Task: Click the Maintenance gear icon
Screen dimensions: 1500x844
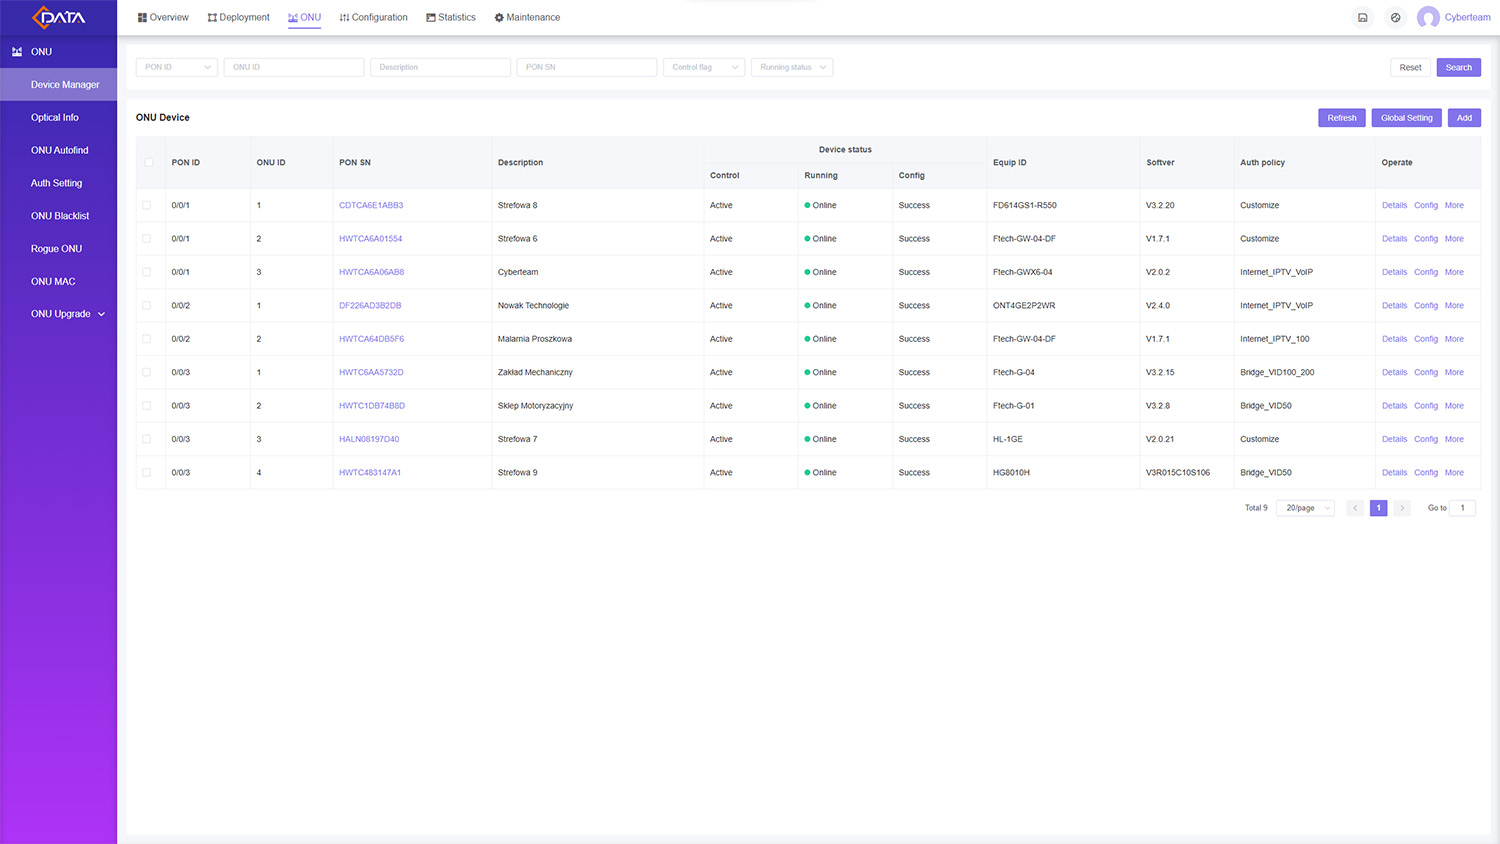Action: pos(499,18)
